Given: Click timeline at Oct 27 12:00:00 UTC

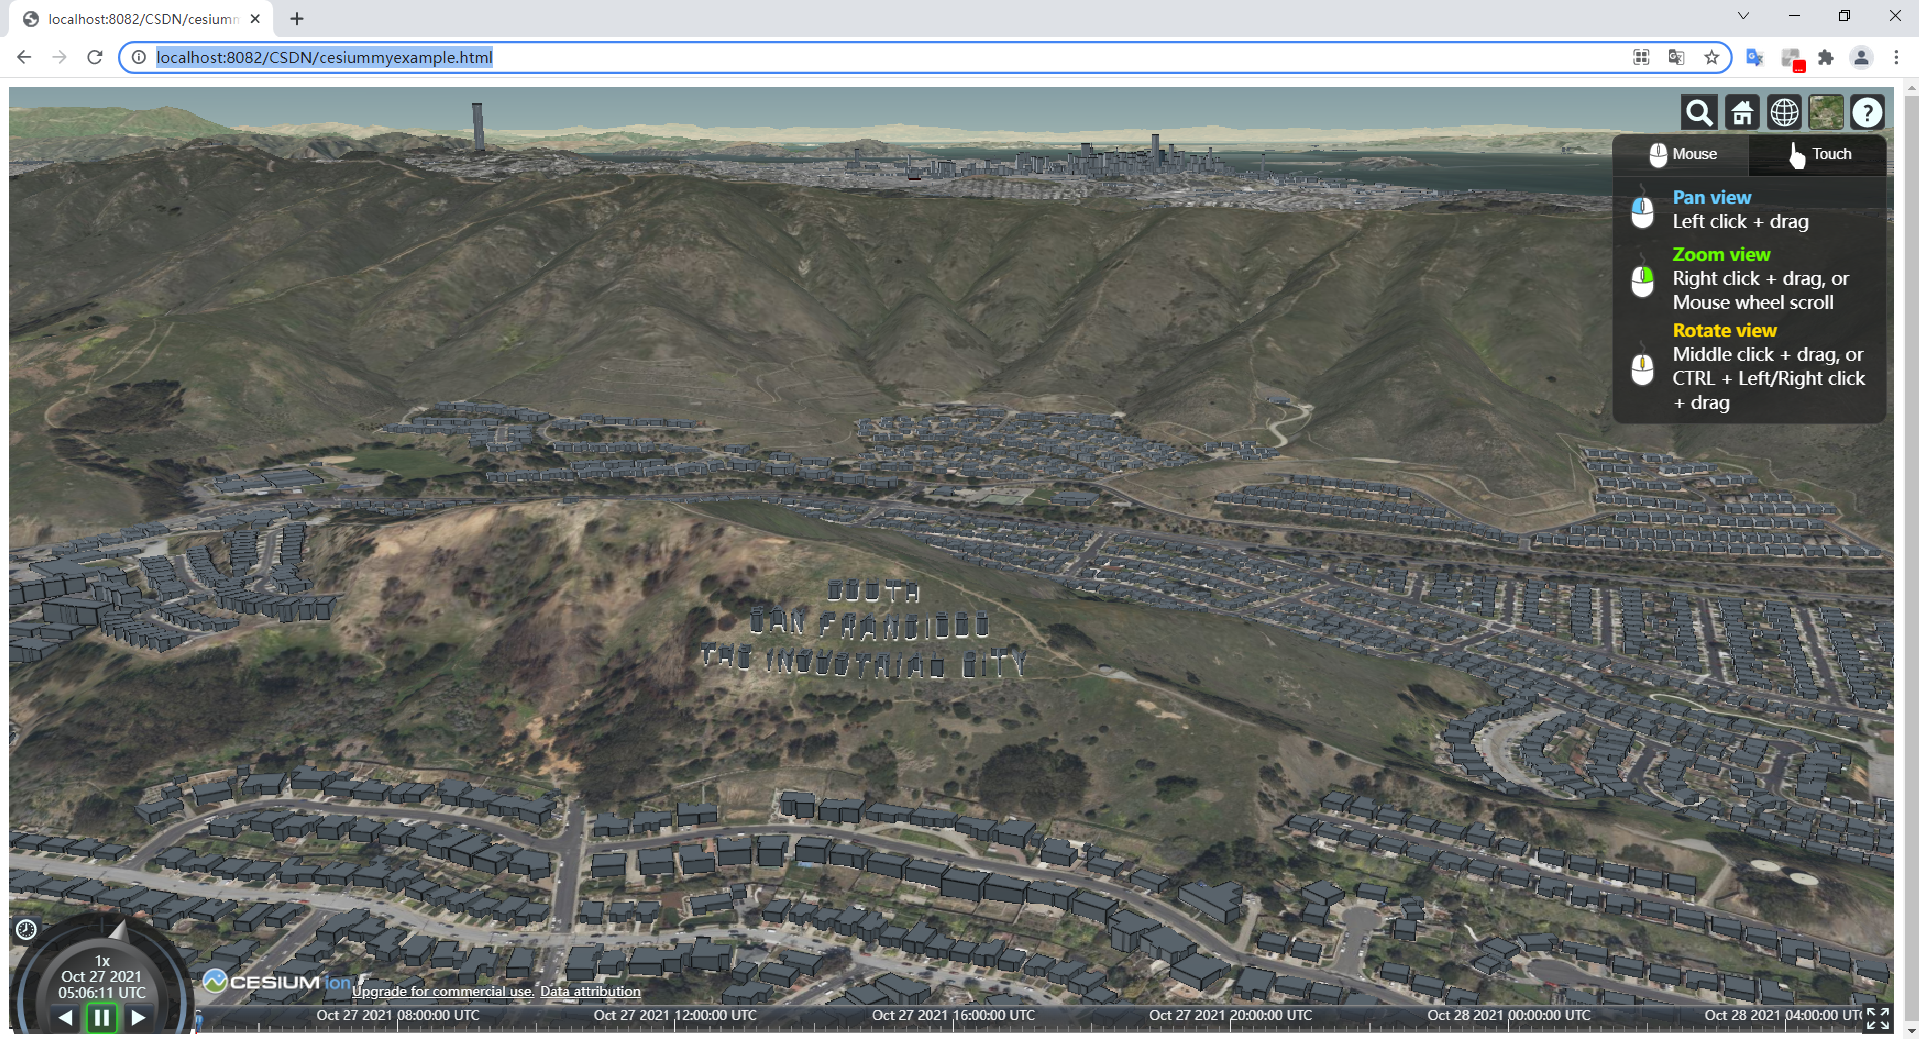Looking at the screenshot, I should (675, 1016).
